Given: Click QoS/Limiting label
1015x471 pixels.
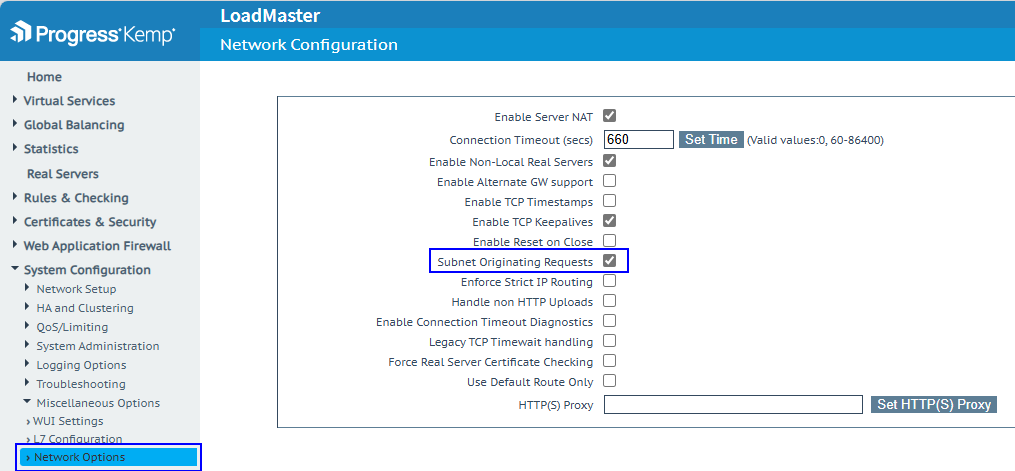Looking at the screenshot, I should (72, 327).
